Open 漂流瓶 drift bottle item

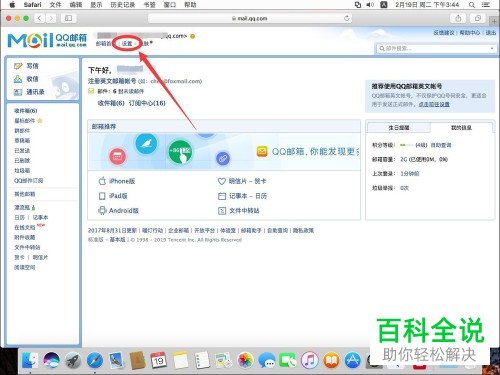[22, 207]
